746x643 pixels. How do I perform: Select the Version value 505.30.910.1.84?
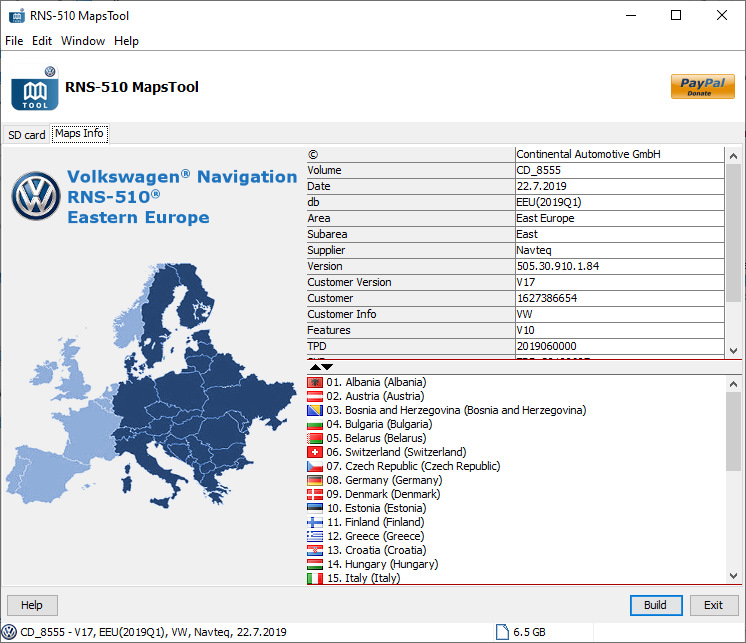(619, 266)
